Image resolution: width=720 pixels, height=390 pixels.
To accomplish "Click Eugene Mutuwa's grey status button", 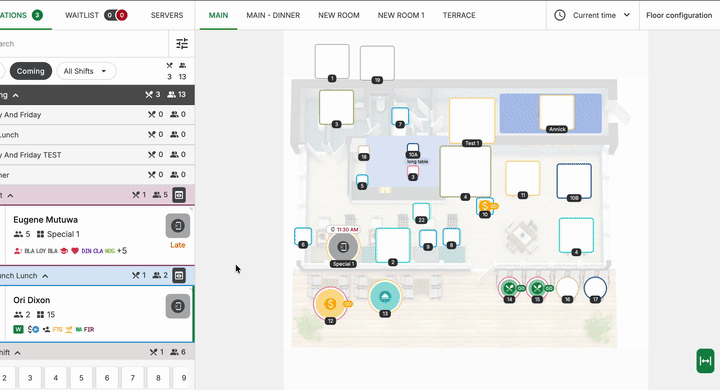I will point(178,226).
